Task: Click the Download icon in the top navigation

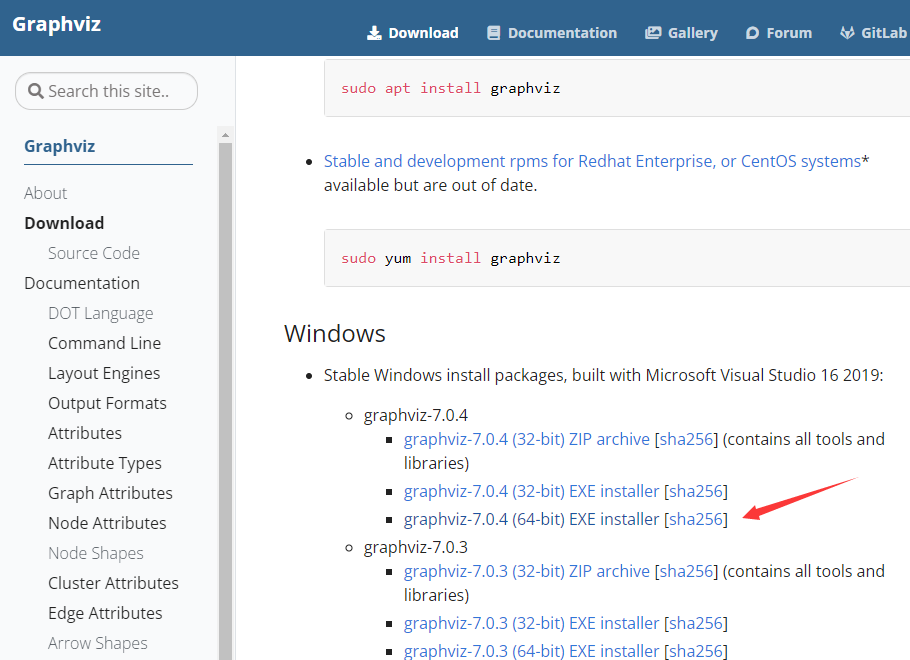Action: [374, 33]
